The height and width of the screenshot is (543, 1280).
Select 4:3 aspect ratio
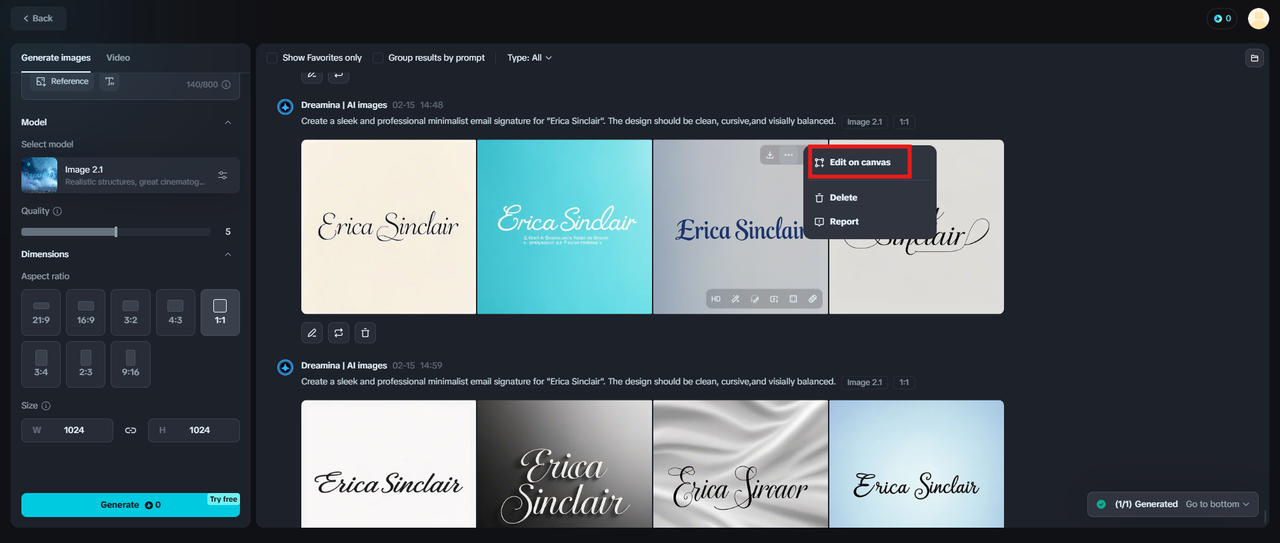click(x=175, y=312)
